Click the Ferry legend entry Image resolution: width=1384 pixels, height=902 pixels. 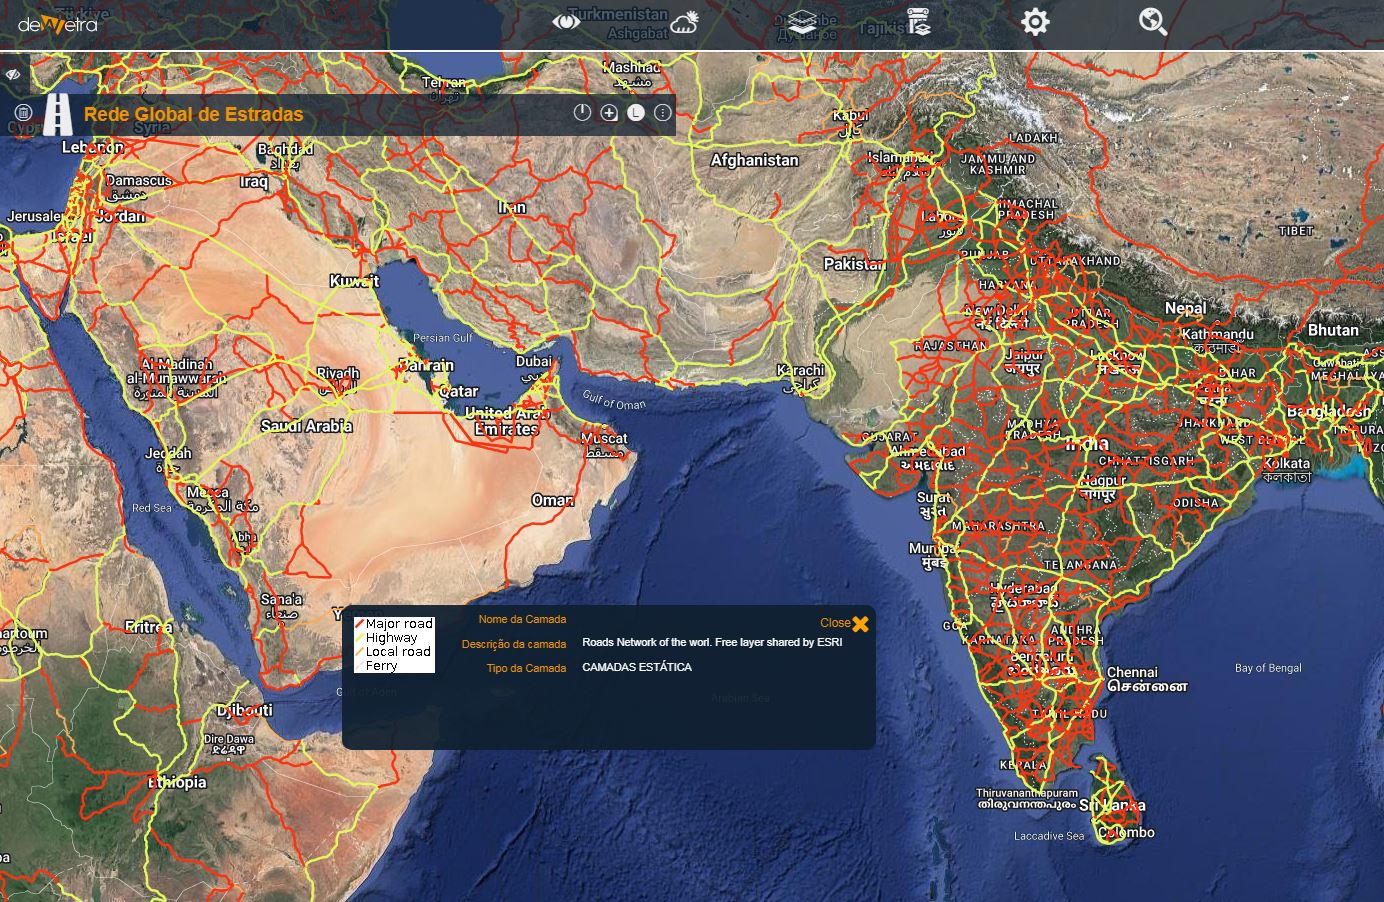click(x=376, y=666)
